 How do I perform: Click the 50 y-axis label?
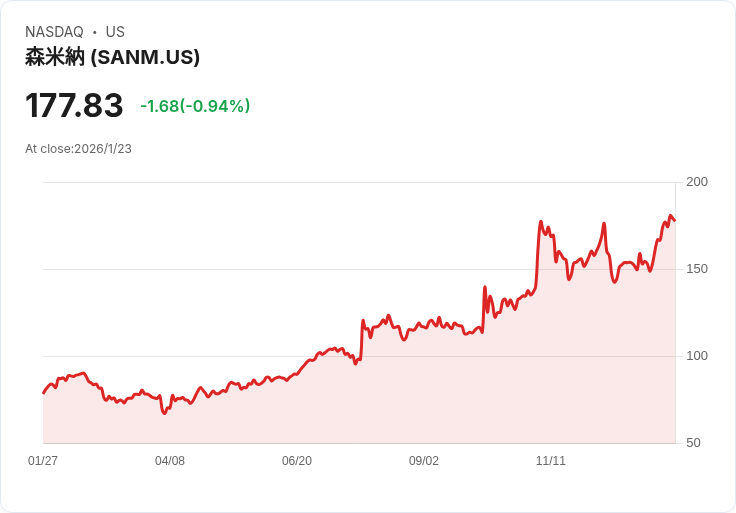693,443
